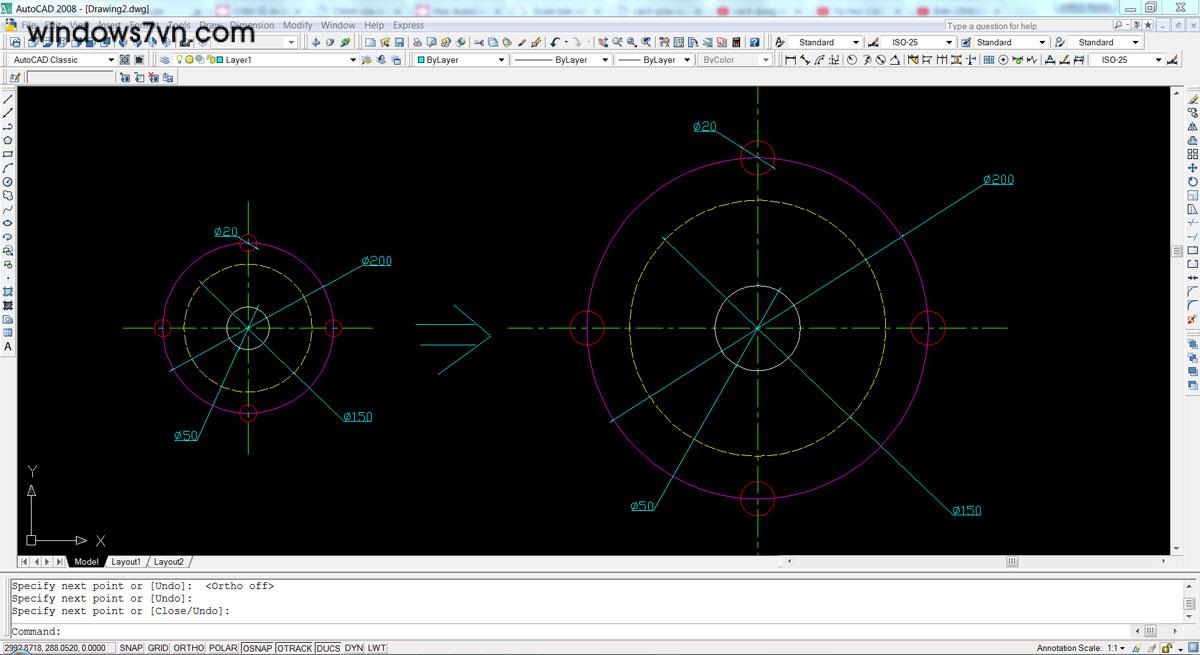1200x655 pixels.
Task: Select the Rectangle draw tool
Action: pyautogui.click(x=8, y=154)
